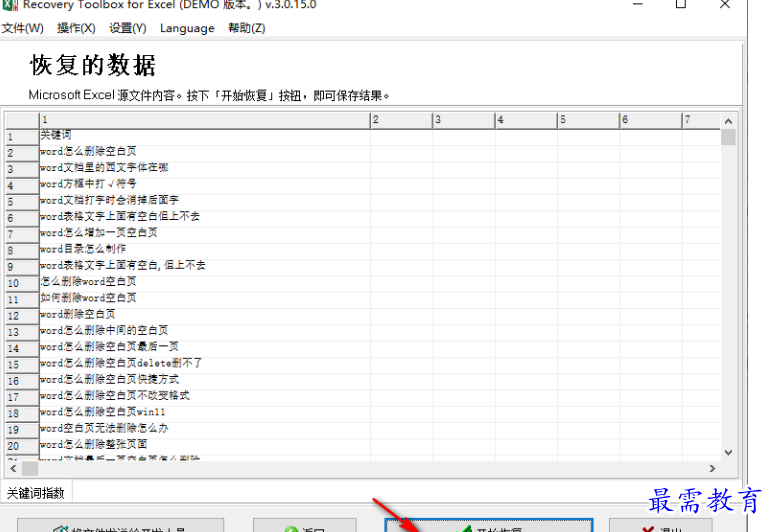Click the 退出 exit button
Image resolution: width=770 pixels, height=532 pixels.
660,526
